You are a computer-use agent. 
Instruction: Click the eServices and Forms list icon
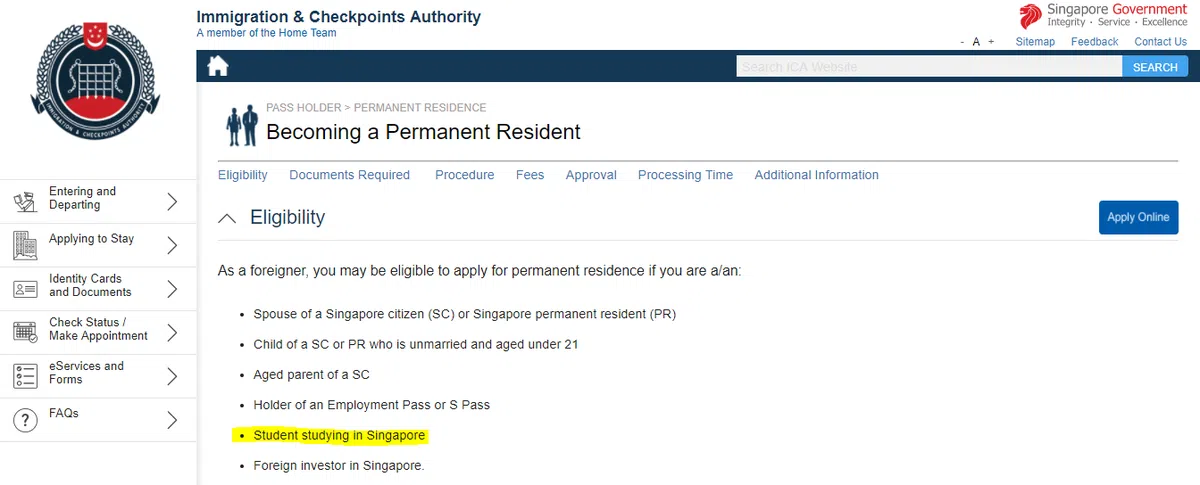click(x=25, y=376)
